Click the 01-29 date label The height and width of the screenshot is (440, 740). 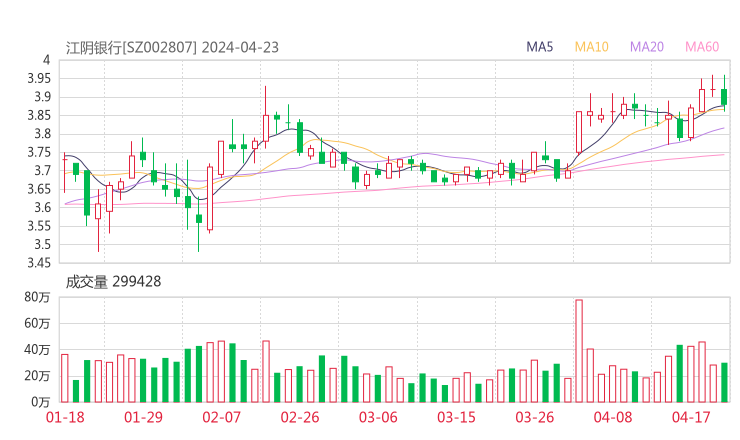[x=143, y=417]
